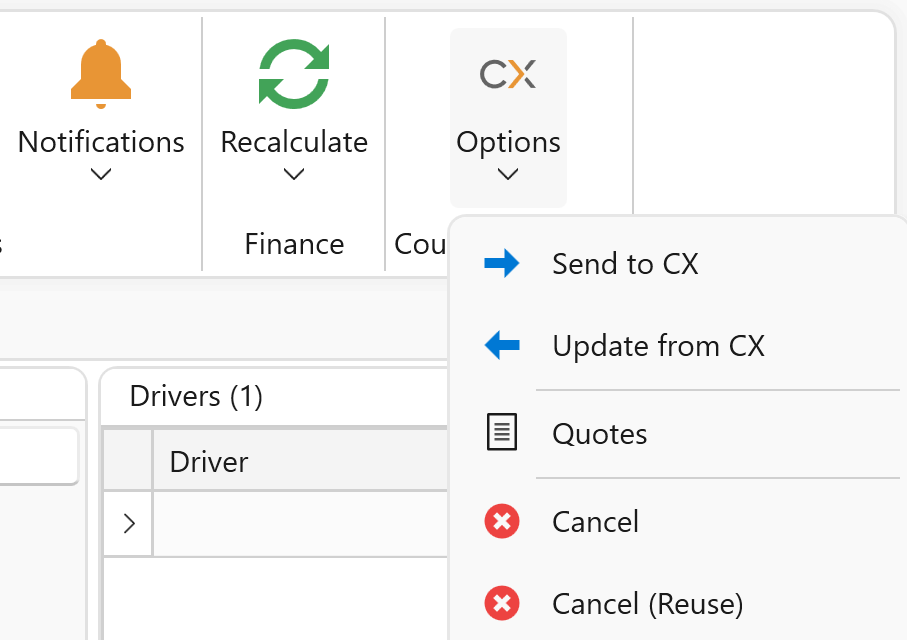Click the Quotes document icon
The image size is (907, 640).
coord(502,433)
